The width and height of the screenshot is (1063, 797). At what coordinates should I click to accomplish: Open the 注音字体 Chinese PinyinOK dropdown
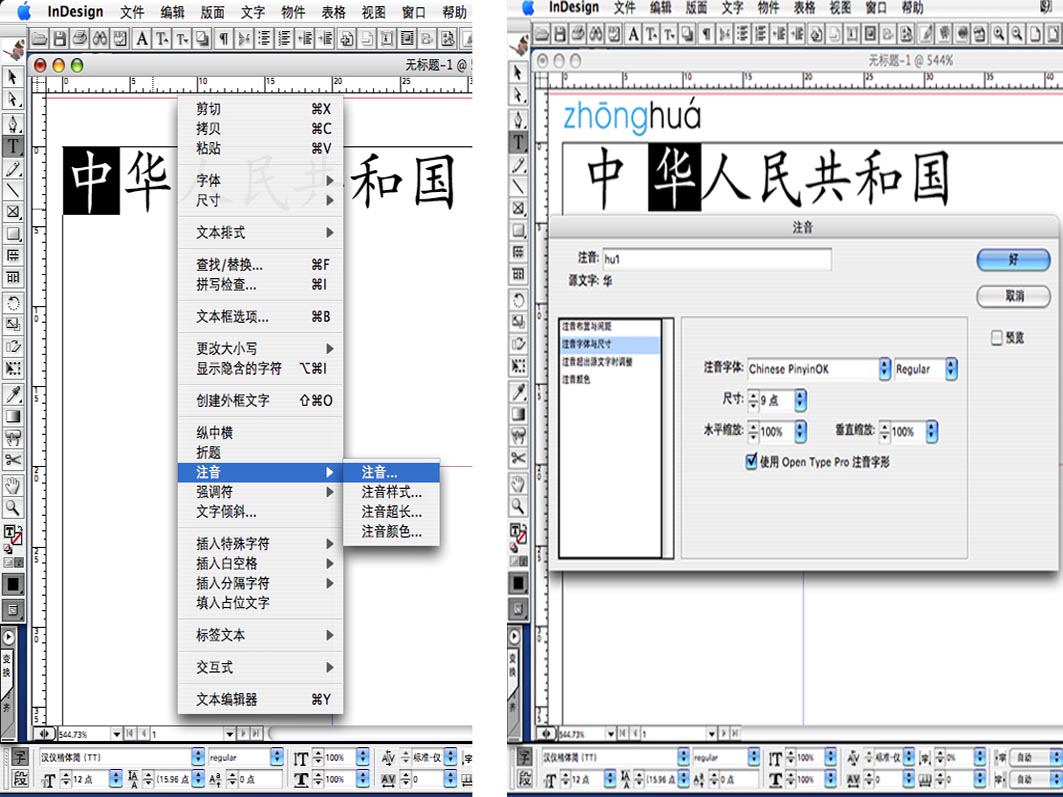884,369
